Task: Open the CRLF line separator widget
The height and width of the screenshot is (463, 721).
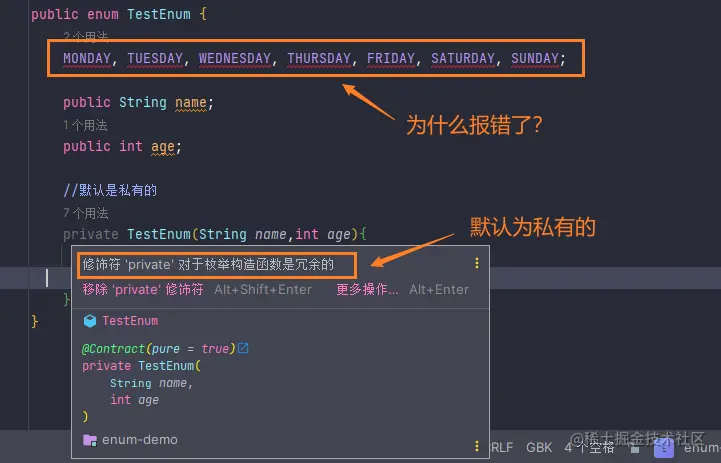Action: [x=501, y=447]
